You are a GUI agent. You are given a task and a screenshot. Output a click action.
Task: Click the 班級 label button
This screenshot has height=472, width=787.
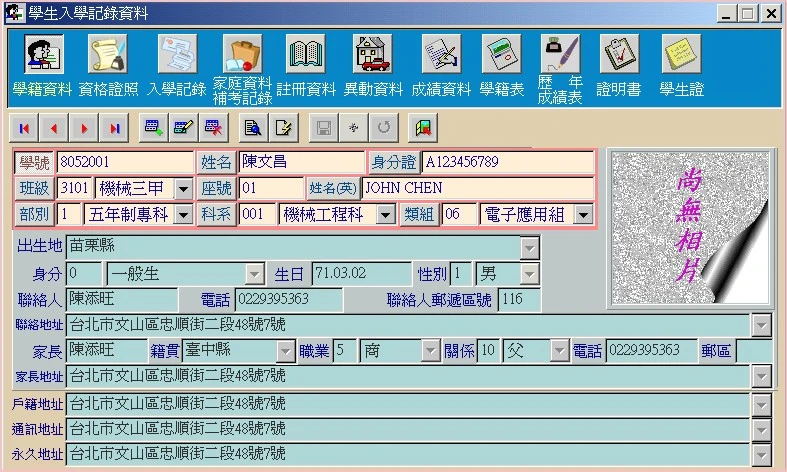tap(34, 188)
